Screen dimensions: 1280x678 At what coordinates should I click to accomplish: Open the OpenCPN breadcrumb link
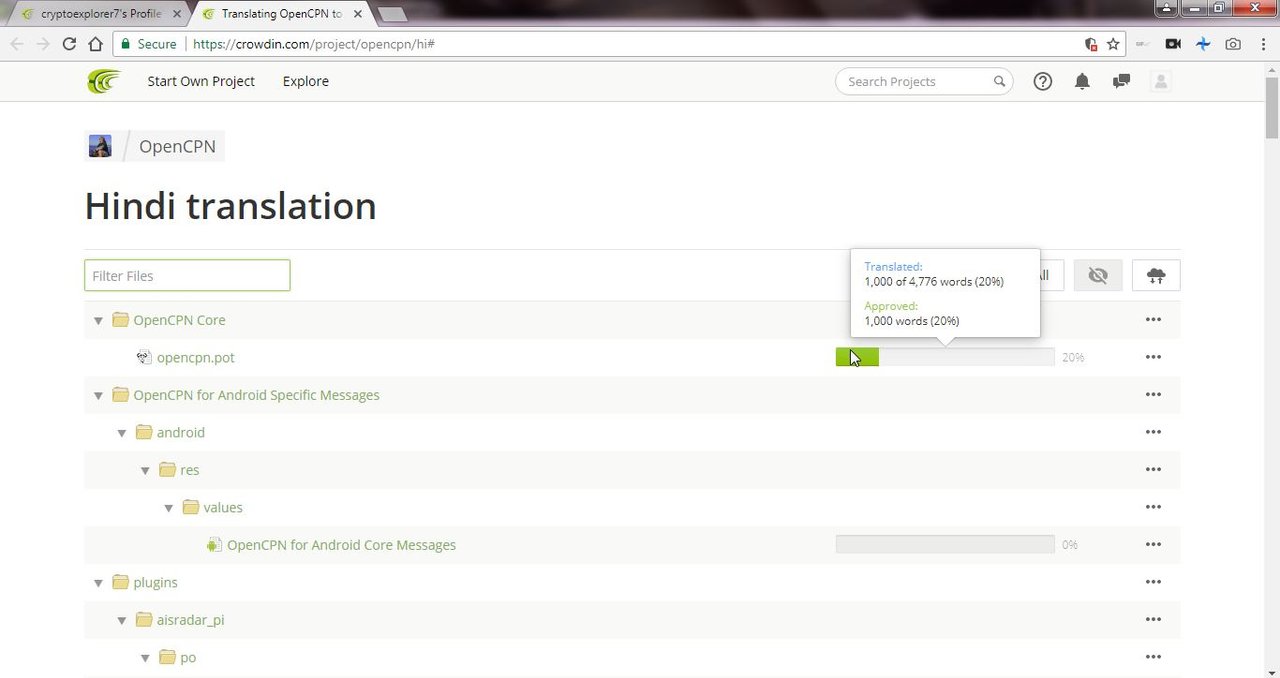click(177, 146)
